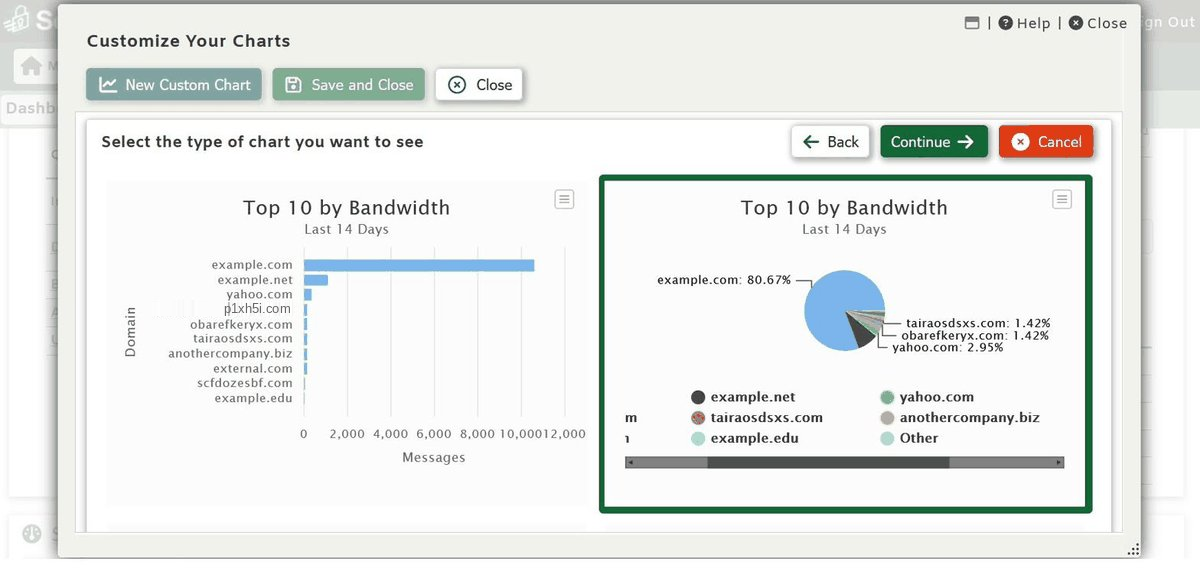This screenshot has height=578, width=1200.
Task: Continue to the next chart step
Action: tap(934, 142)
